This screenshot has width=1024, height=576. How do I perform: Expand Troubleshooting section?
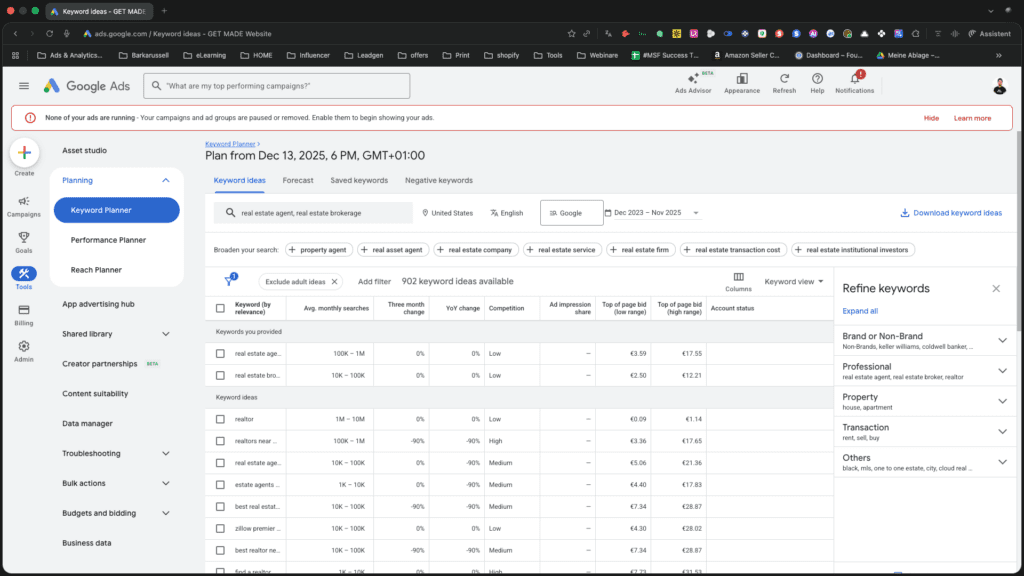point(165,453)
